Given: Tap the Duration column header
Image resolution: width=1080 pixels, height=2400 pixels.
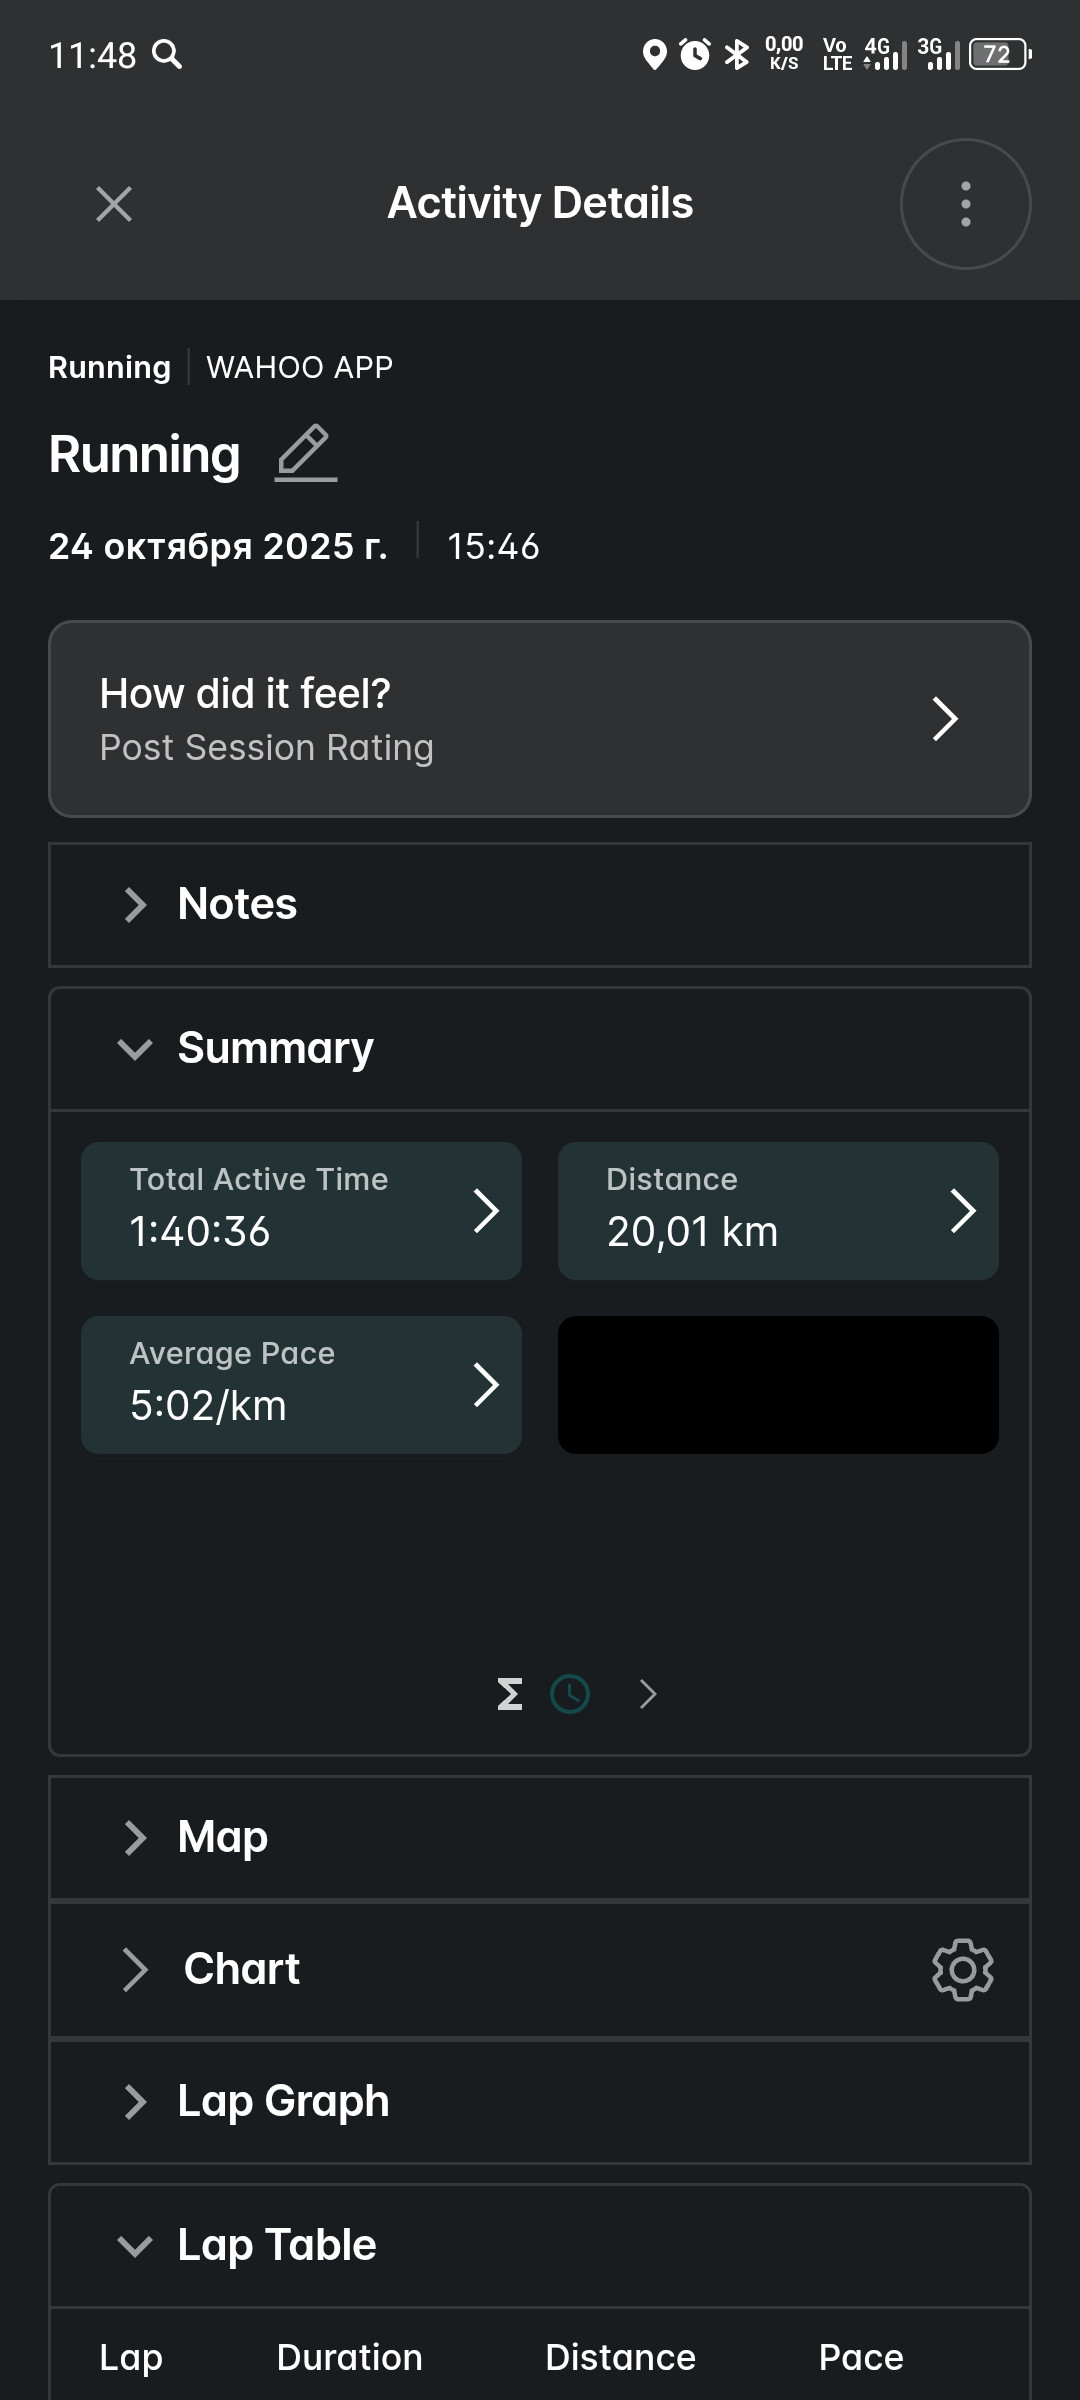Looking at the screenshot, I should click(349, 2357).
